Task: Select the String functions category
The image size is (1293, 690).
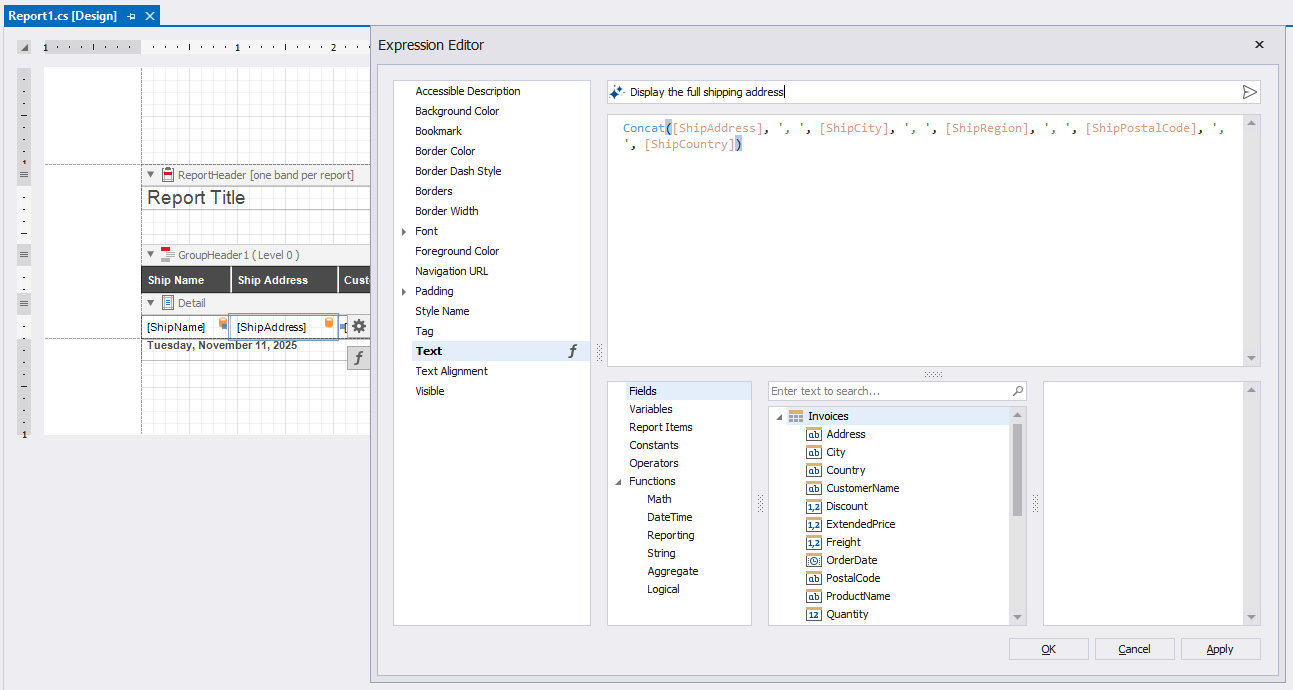Action: (661, 553)
